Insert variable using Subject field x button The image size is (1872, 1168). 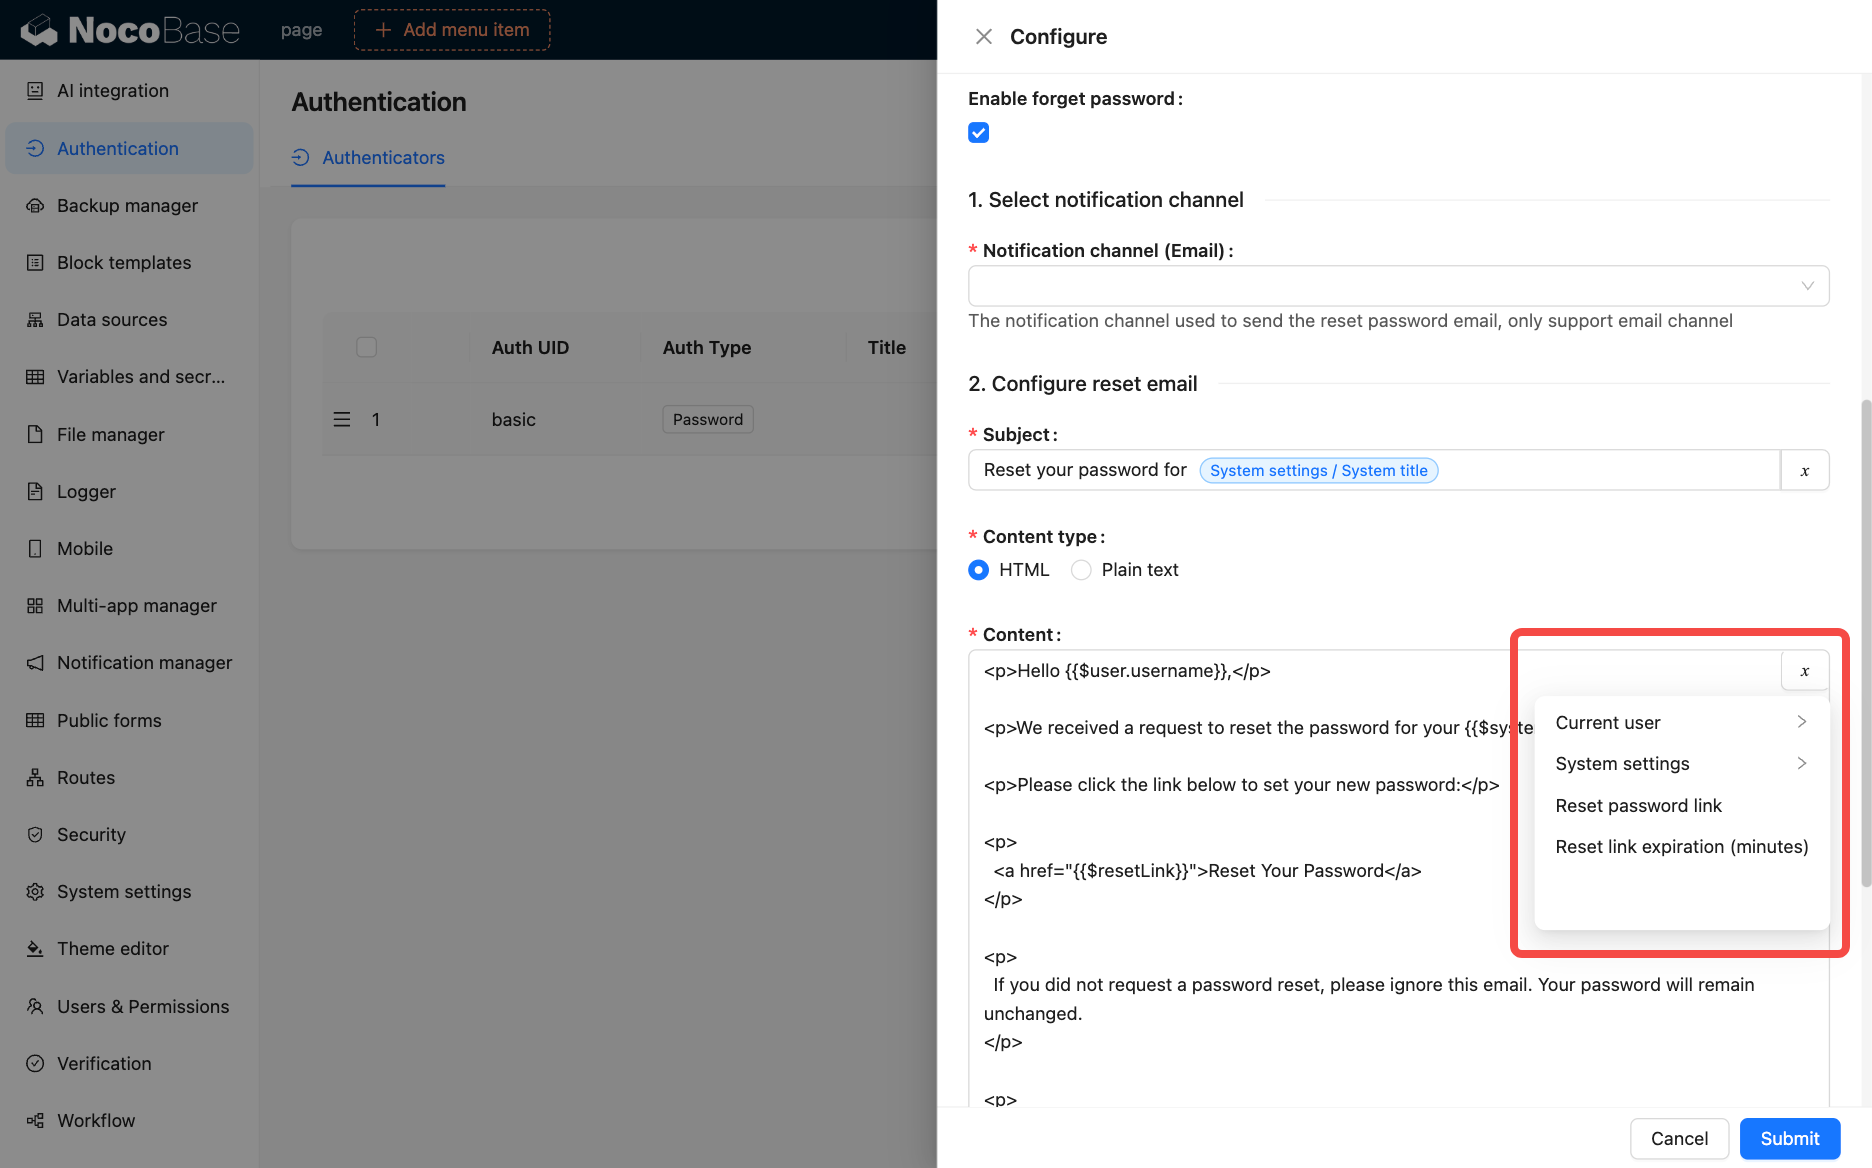coord(1804,471)
